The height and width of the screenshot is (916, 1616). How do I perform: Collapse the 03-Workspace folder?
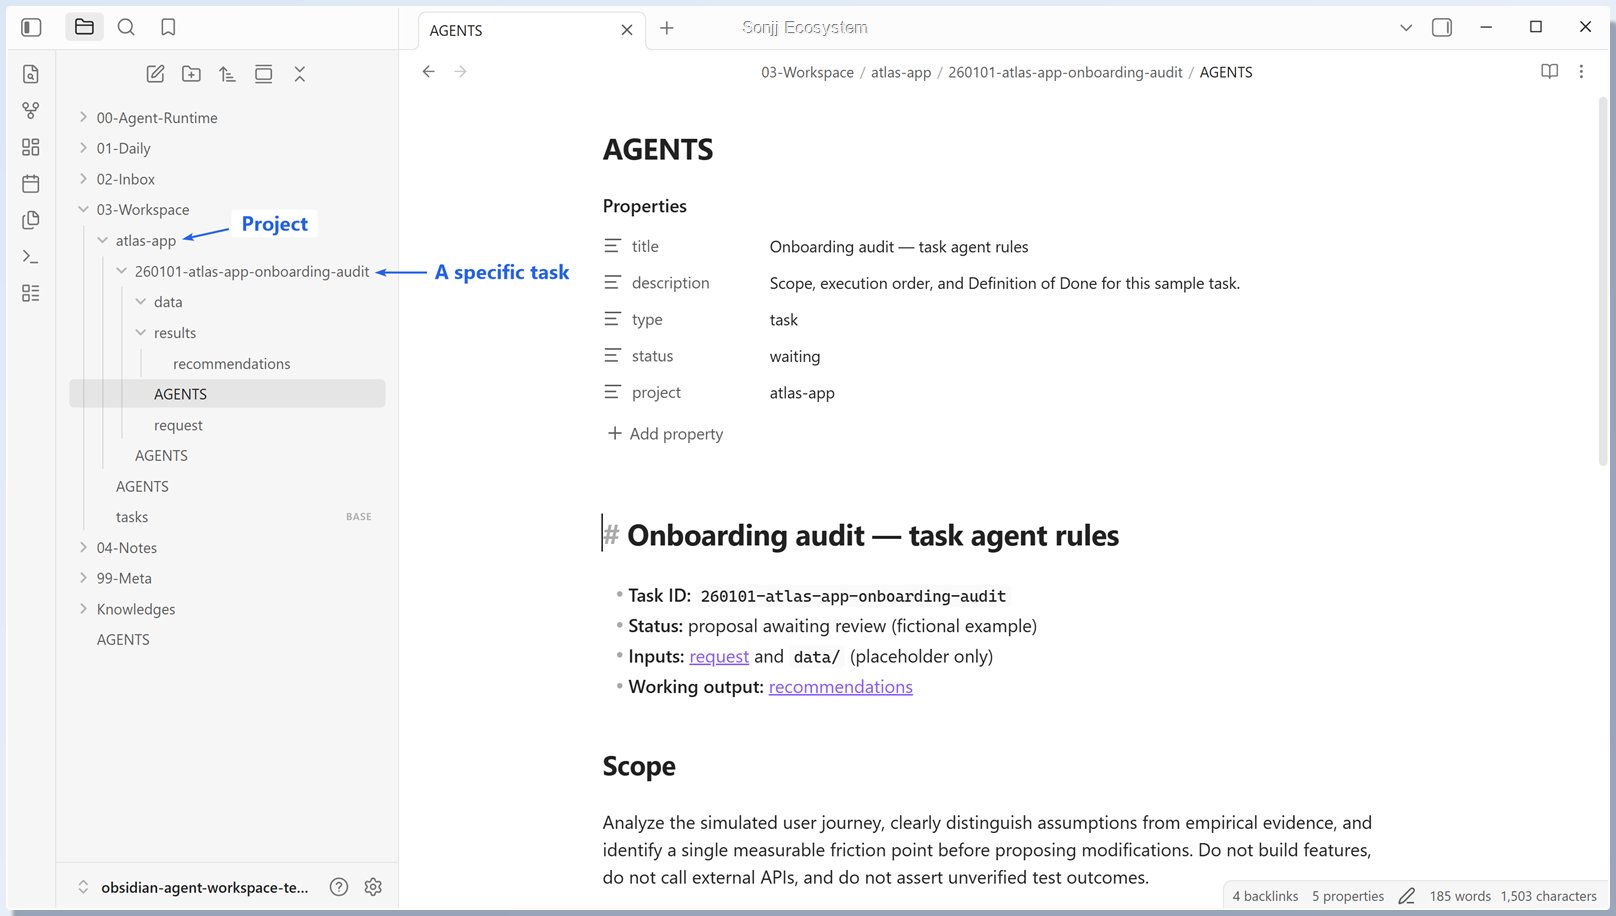click(84, 209)
